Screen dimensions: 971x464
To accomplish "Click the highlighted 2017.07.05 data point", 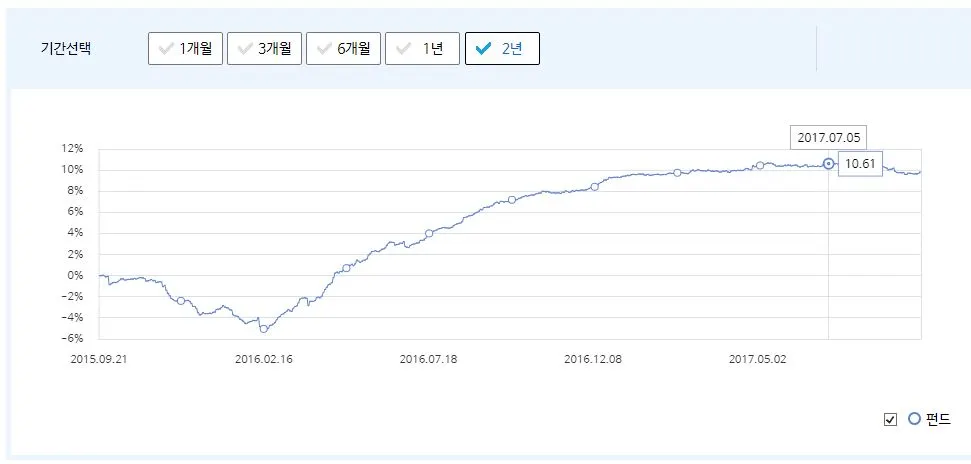I will pyautogui.click(x=829, y=164).
